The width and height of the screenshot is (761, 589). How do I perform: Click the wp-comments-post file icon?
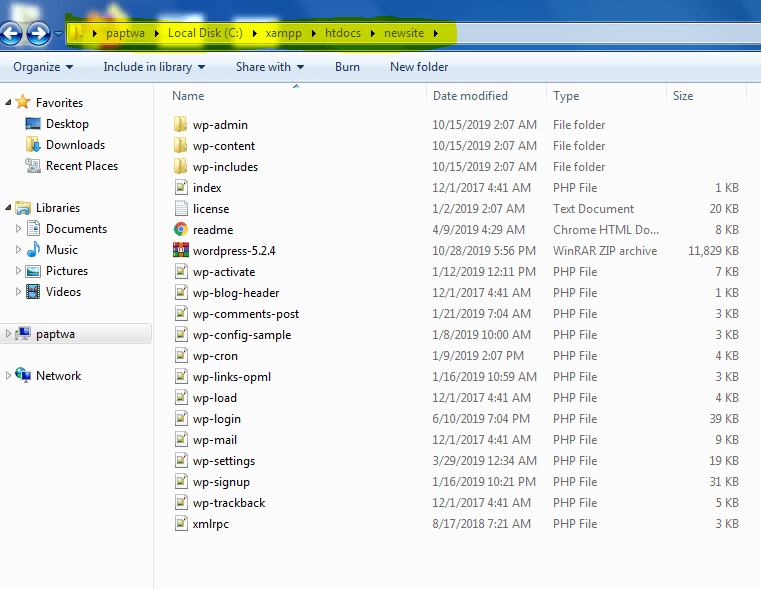point(181,313)
